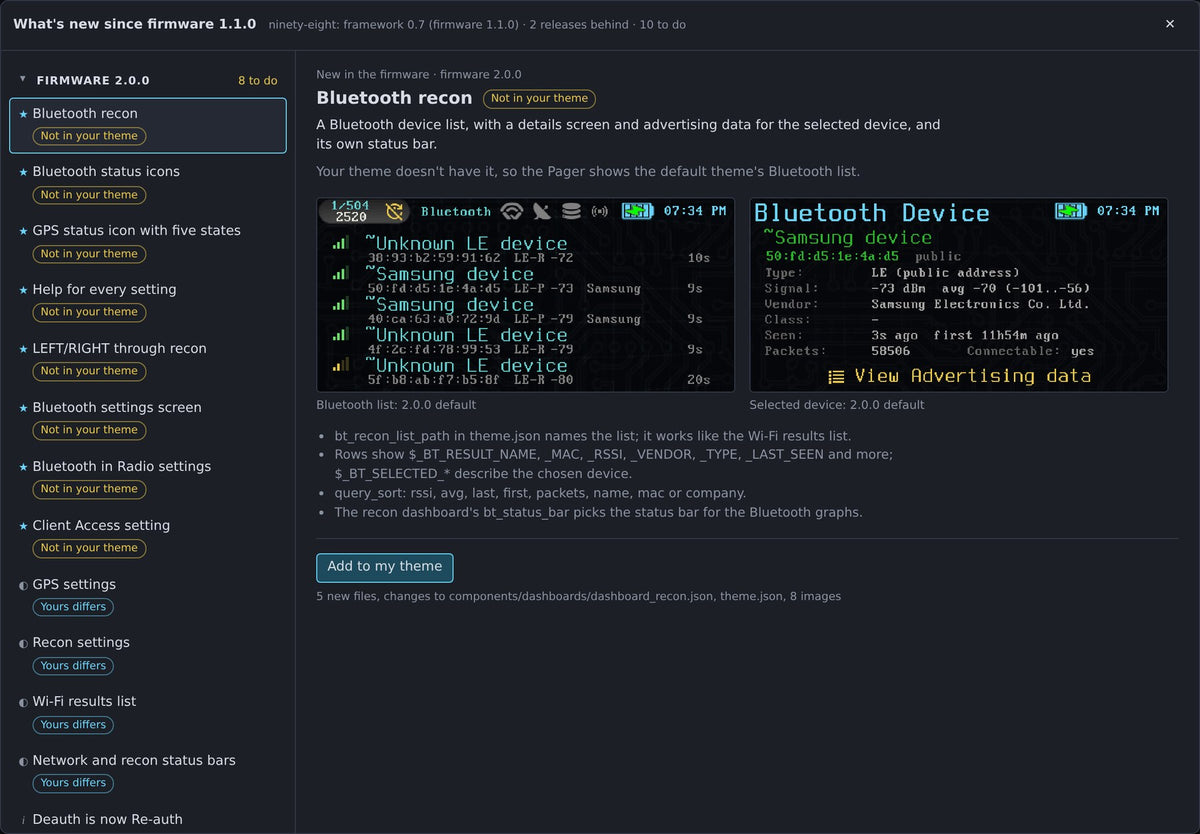
Task: Click the '8 to do' counter
Action: pos(258,80)
